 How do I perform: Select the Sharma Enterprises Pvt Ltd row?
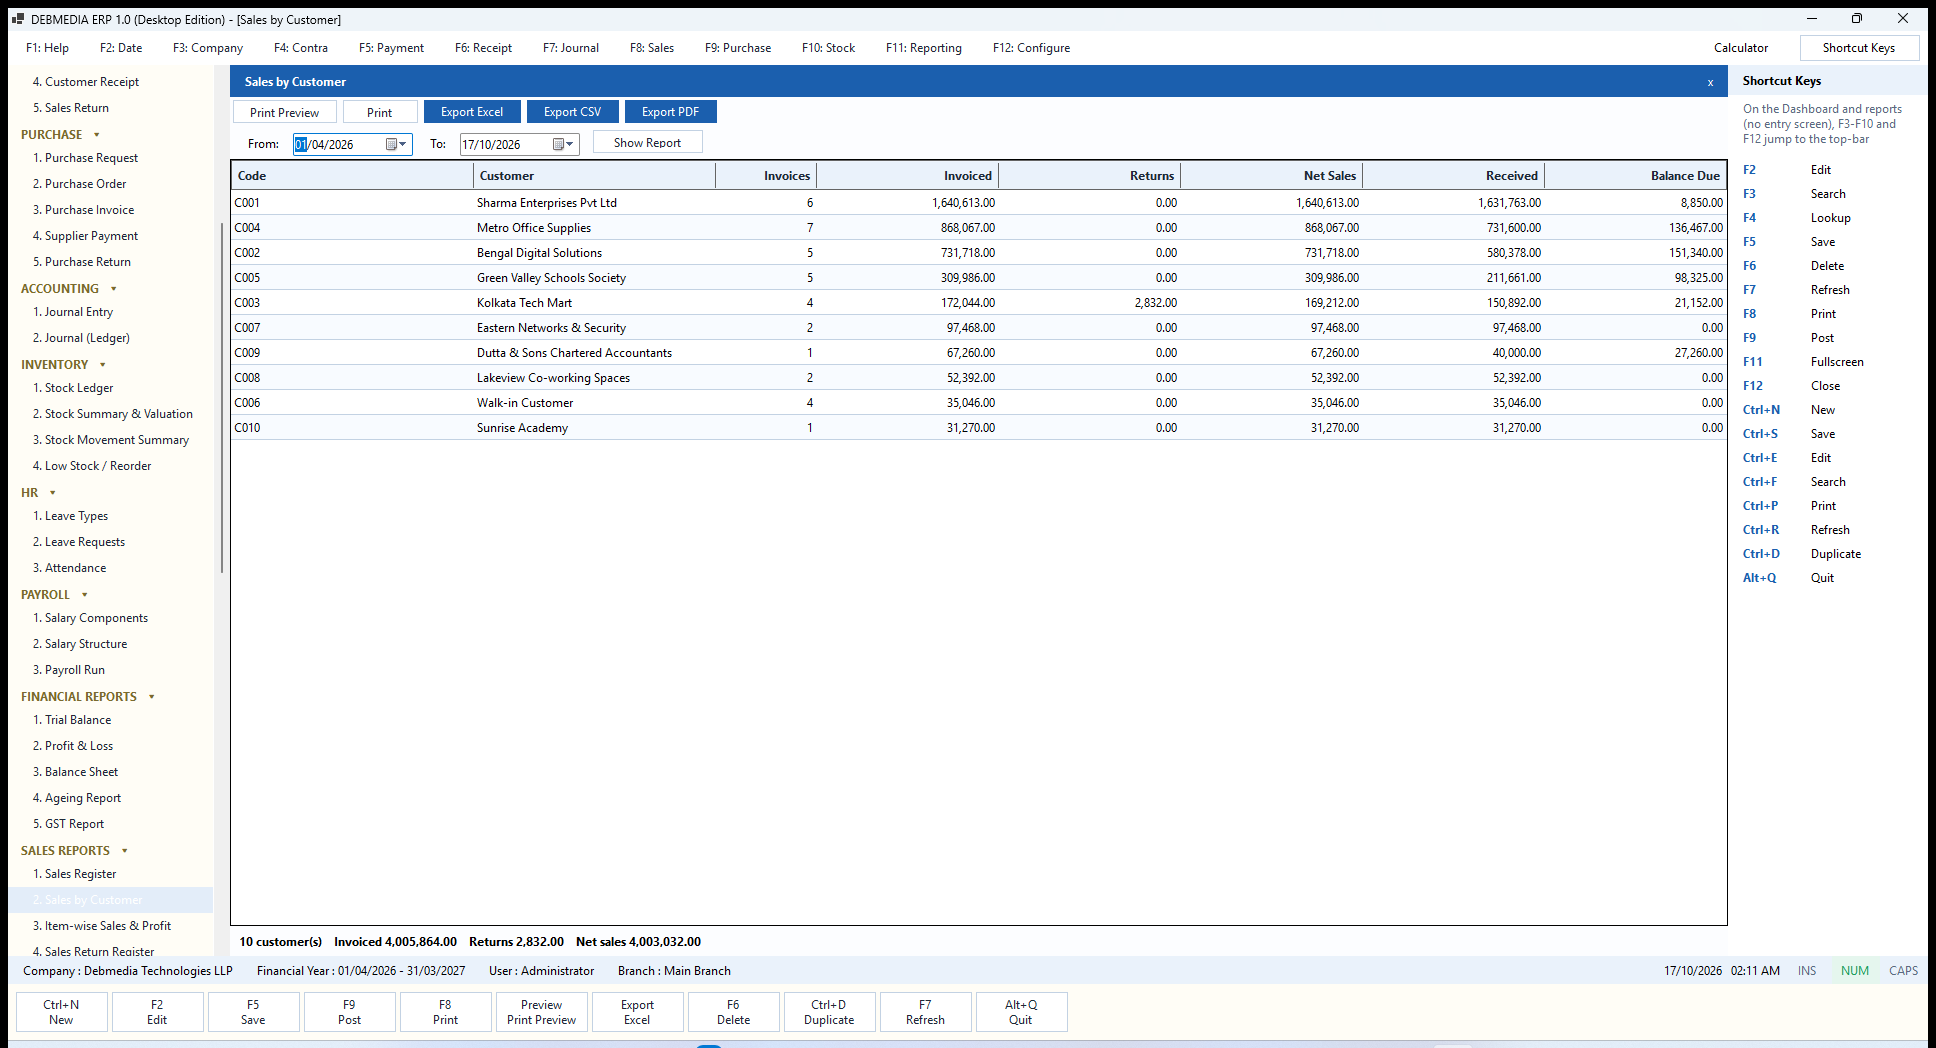pyautogui.click(x=978, y=203)
